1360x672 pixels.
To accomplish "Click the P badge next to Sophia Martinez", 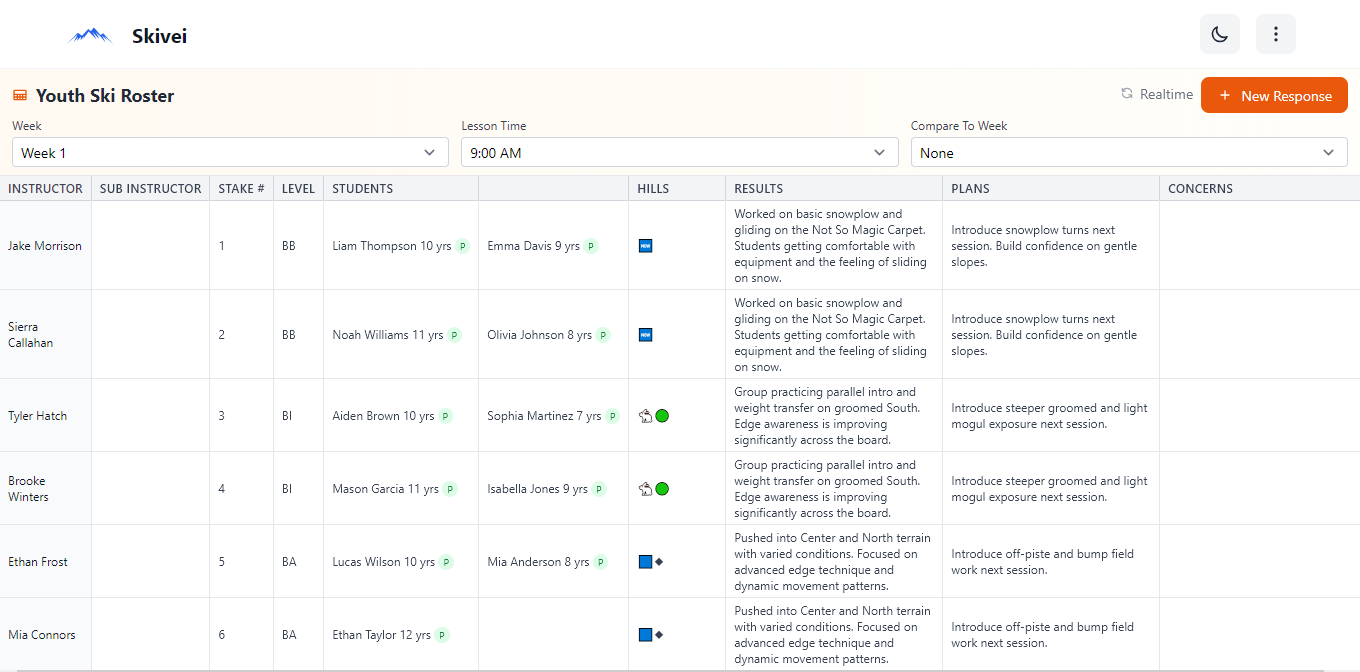I will 613,416.
